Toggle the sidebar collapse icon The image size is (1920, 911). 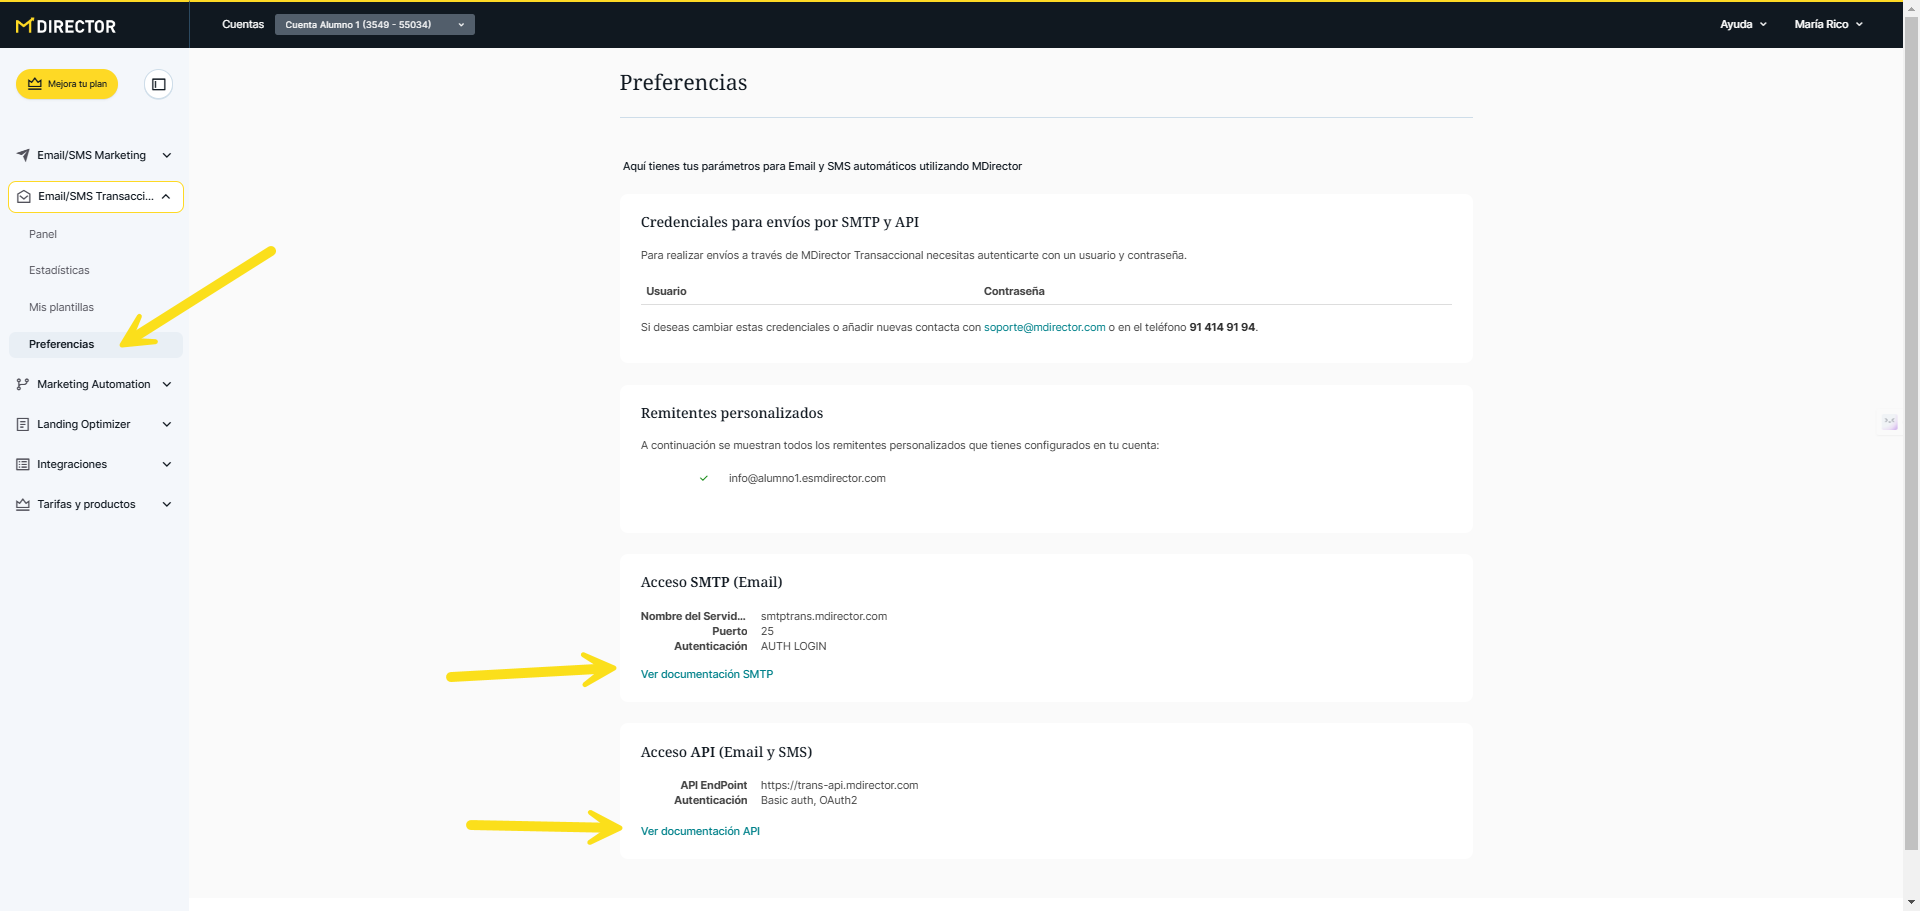pyautogui.click(x=158, y=84)
